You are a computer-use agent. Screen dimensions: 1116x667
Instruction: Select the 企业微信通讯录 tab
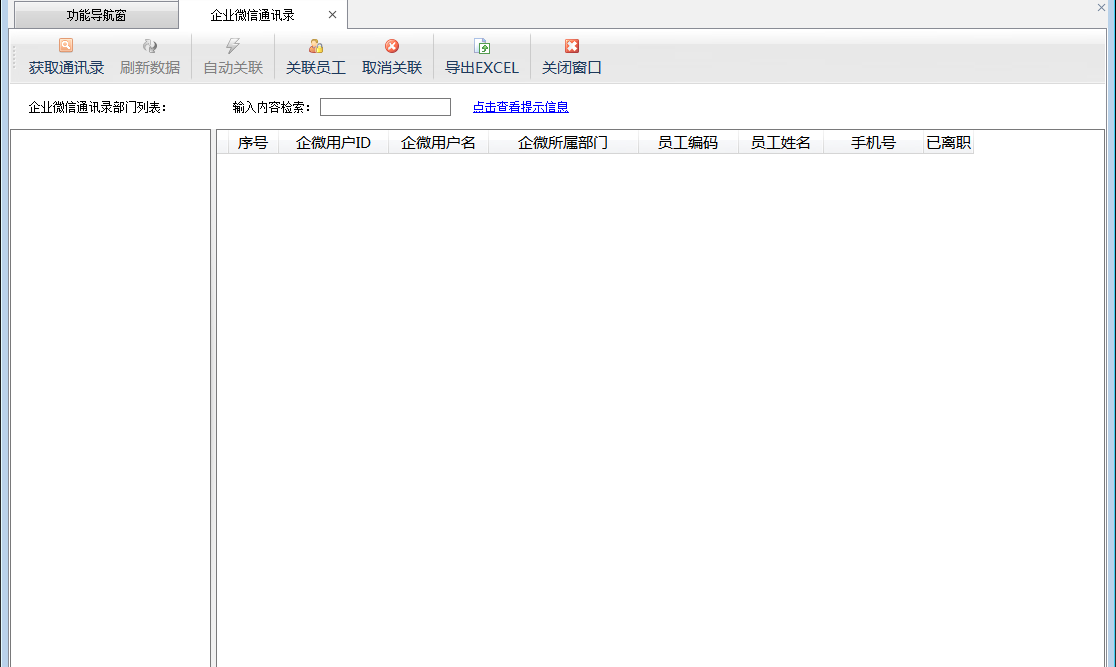(253, 15)
